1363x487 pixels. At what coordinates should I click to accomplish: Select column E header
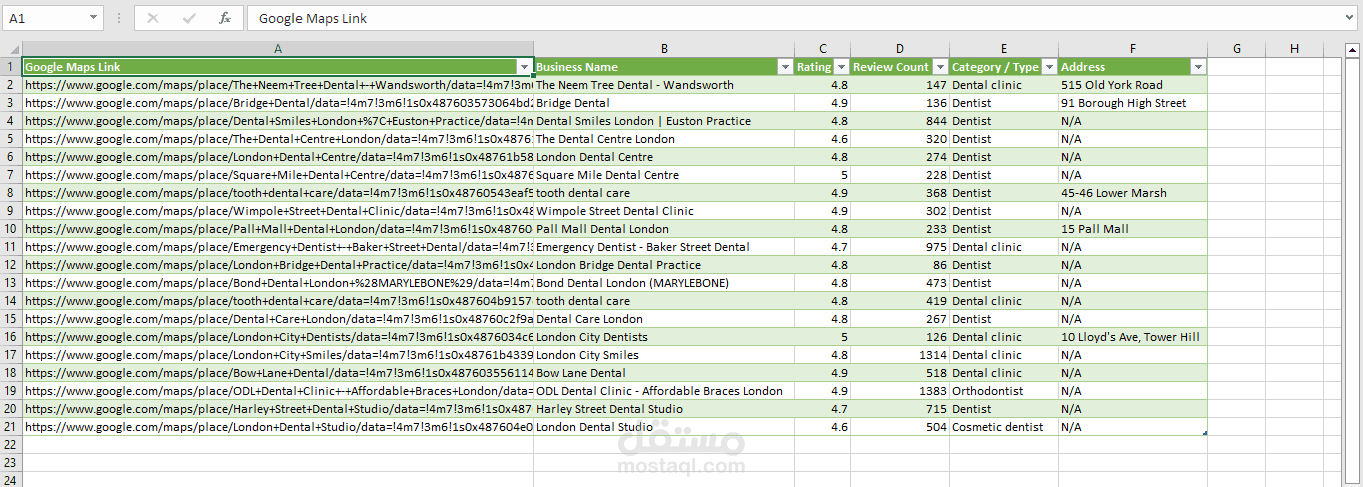pyautogui.click(x=1004, y=49)
